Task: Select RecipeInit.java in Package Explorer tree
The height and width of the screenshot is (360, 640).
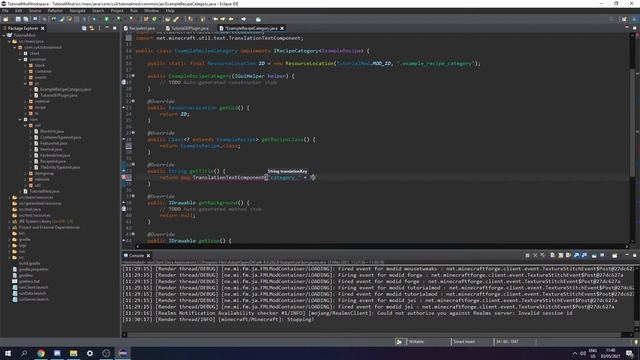Action: pyautogui.click(x=53, y=161)
